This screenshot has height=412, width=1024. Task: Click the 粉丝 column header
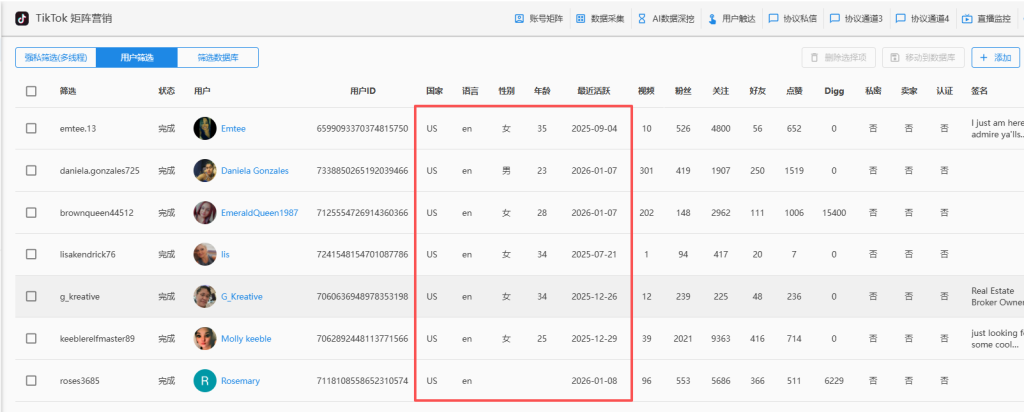683,91
